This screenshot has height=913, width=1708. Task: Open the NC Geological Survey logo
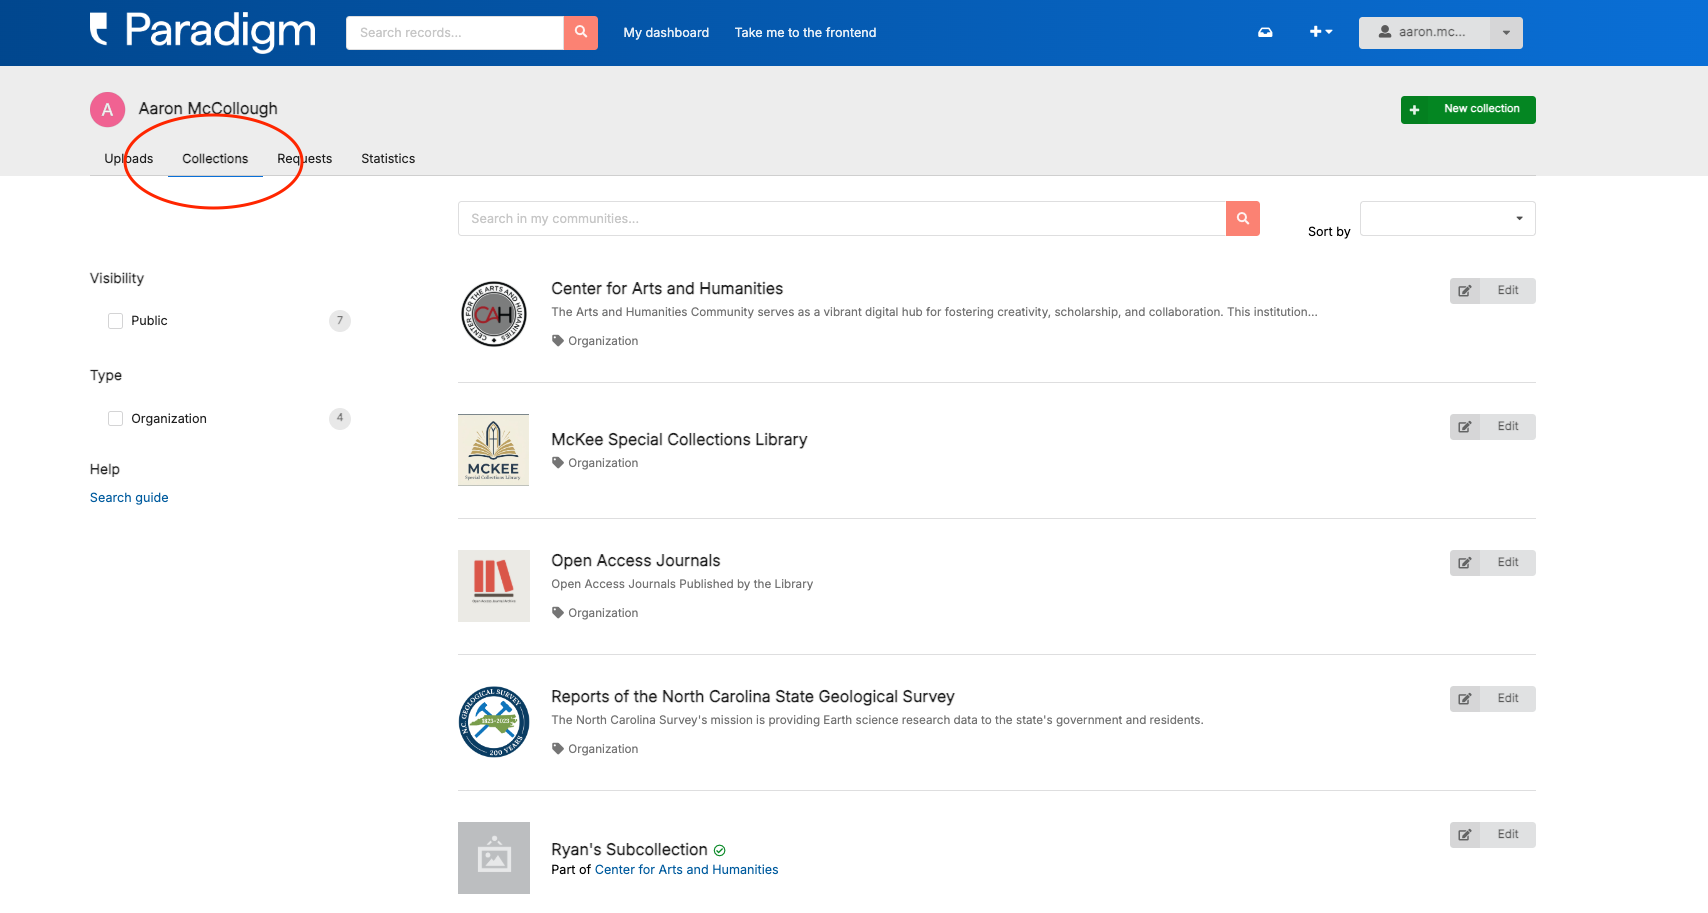tap(494, 722)
